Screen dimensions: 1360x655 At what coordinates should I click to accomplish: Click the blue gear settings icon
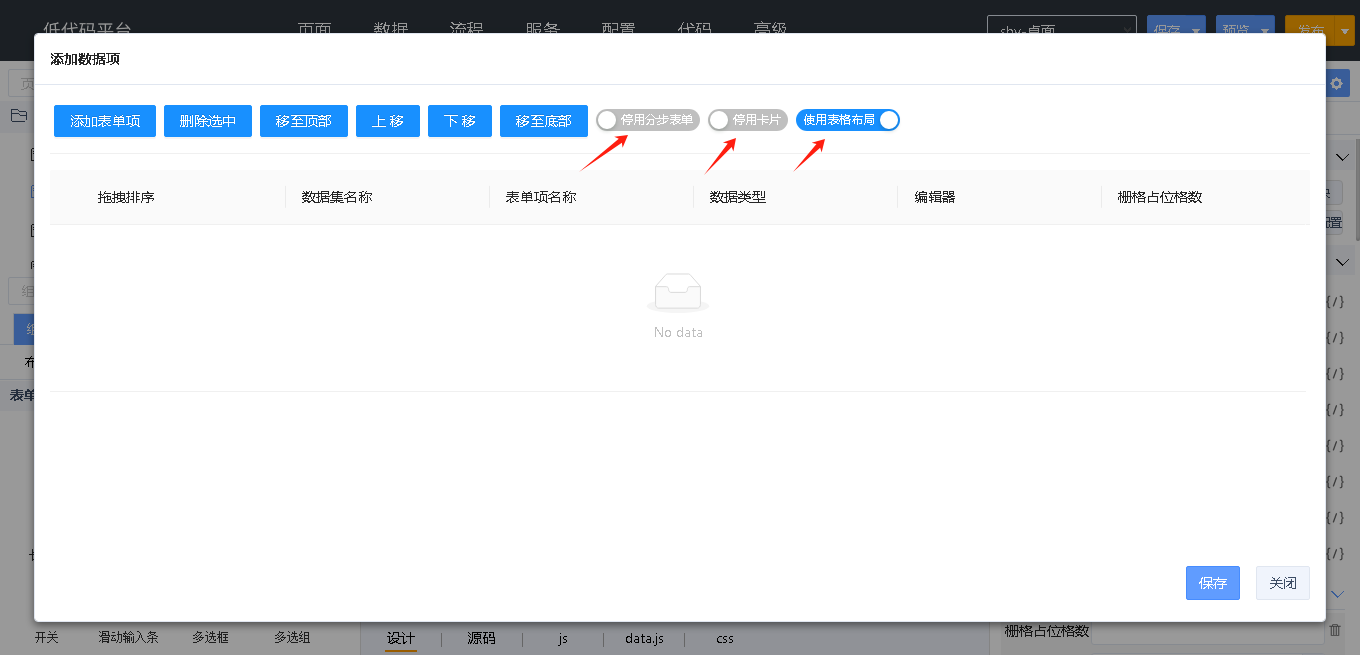click(x=1338, y=84)
